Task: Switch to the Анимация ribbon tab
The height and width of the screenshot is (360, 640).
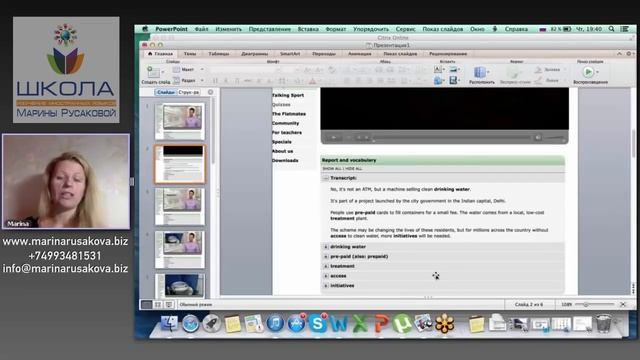Action: coord(360,53)
